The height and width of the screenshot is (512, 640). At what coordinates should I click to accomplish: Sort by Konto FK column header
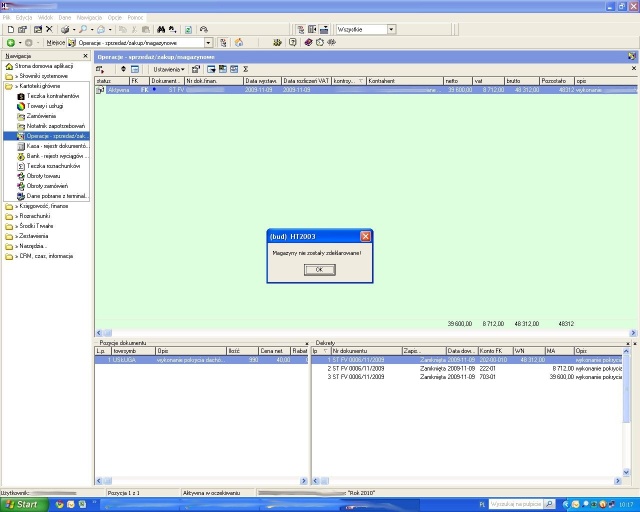pos(495,351)
